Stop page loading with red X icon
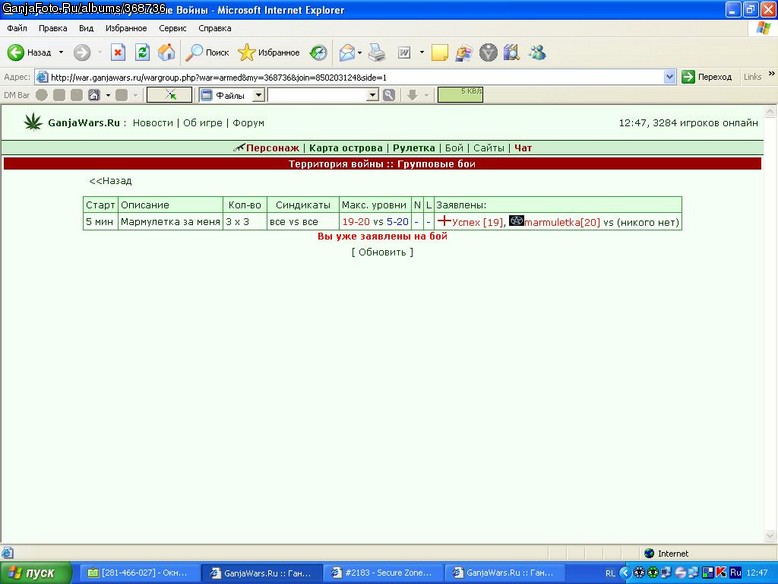The image size is (778, 584). click(x=118, y=52)
